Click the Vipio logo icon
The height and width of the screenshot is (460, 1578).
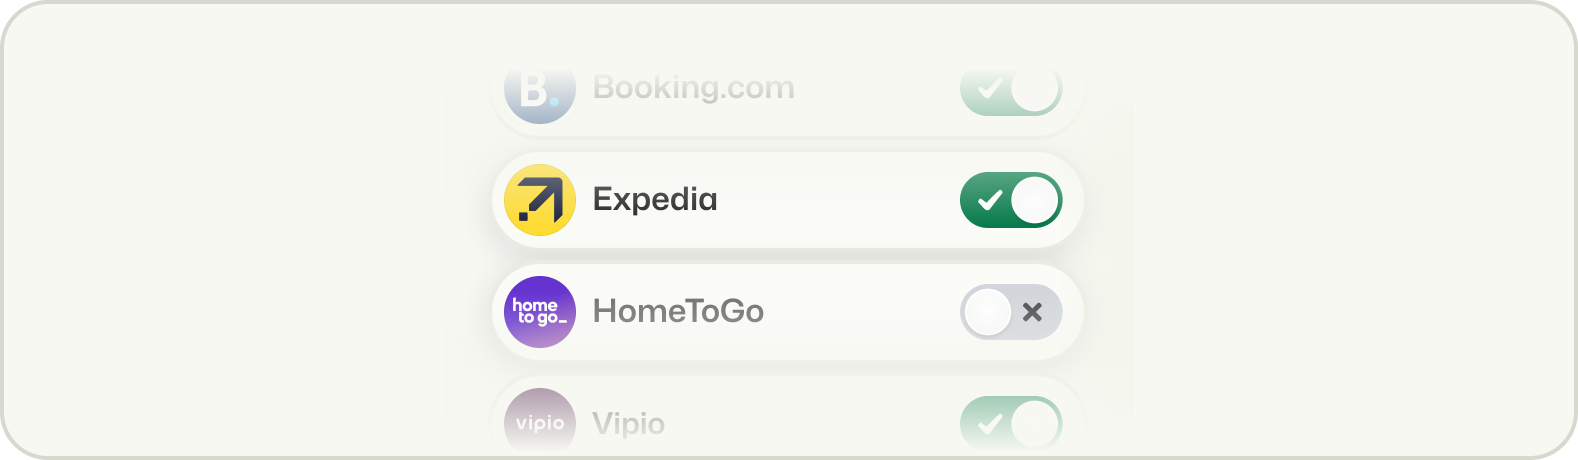pos(540,422)
